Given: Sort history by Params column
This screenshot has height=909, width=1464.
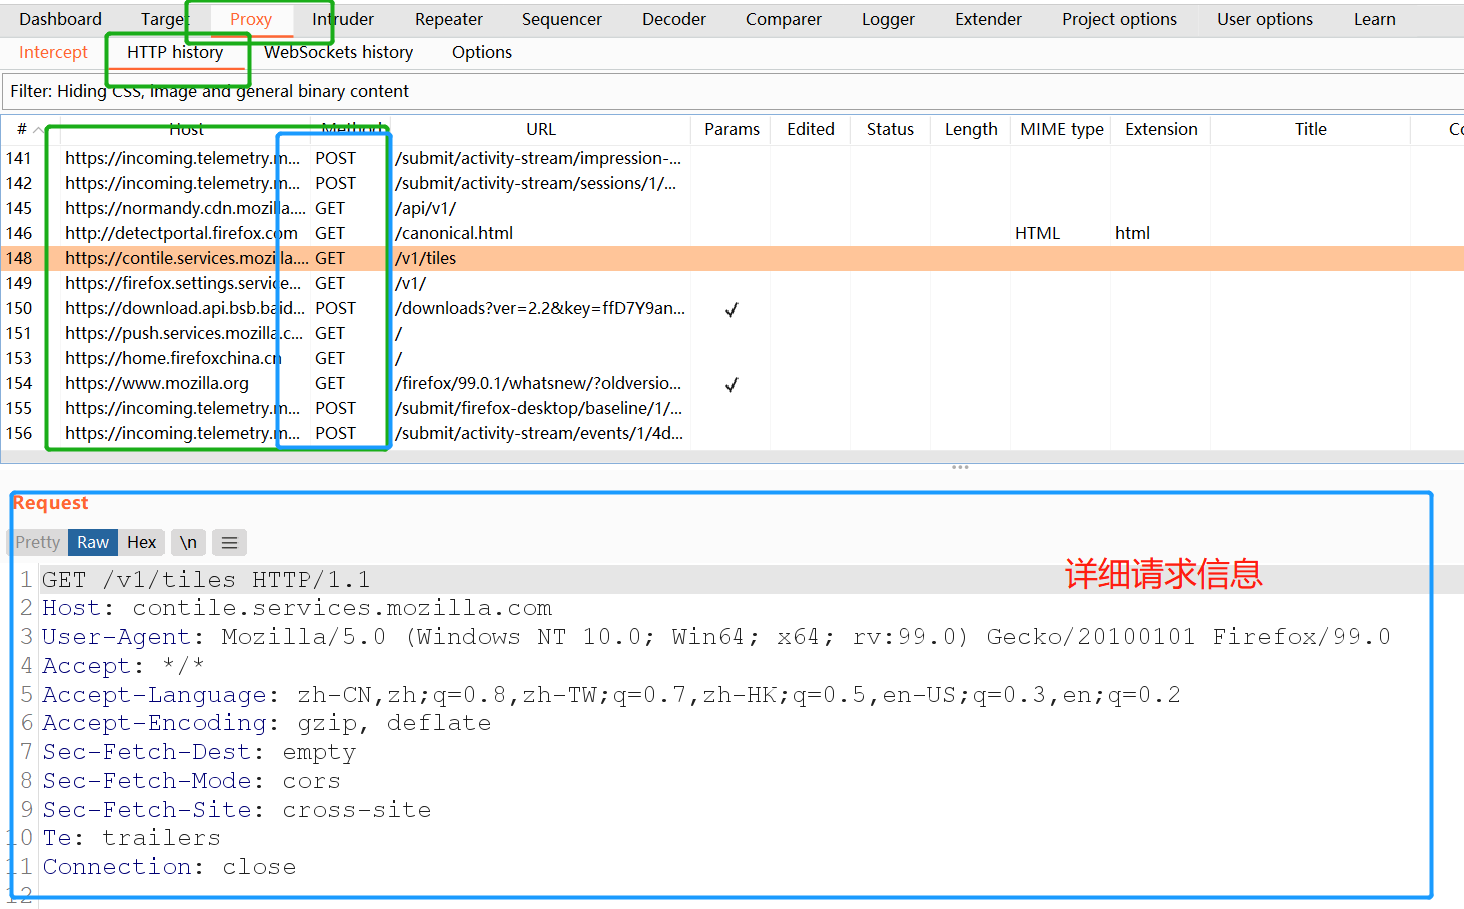Looking at the screenshot, I should coord(732,129).
